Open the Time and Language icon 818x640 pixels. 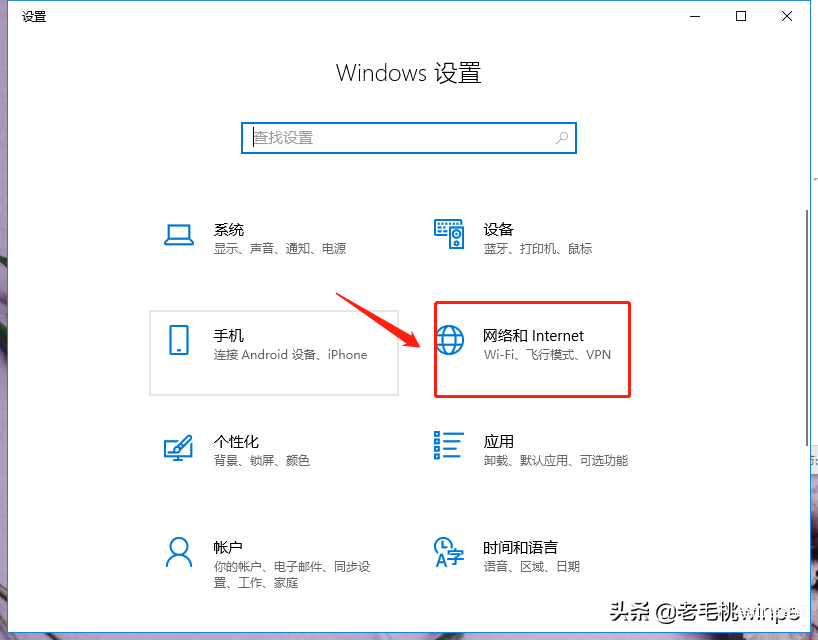click(x=449, y=552)
